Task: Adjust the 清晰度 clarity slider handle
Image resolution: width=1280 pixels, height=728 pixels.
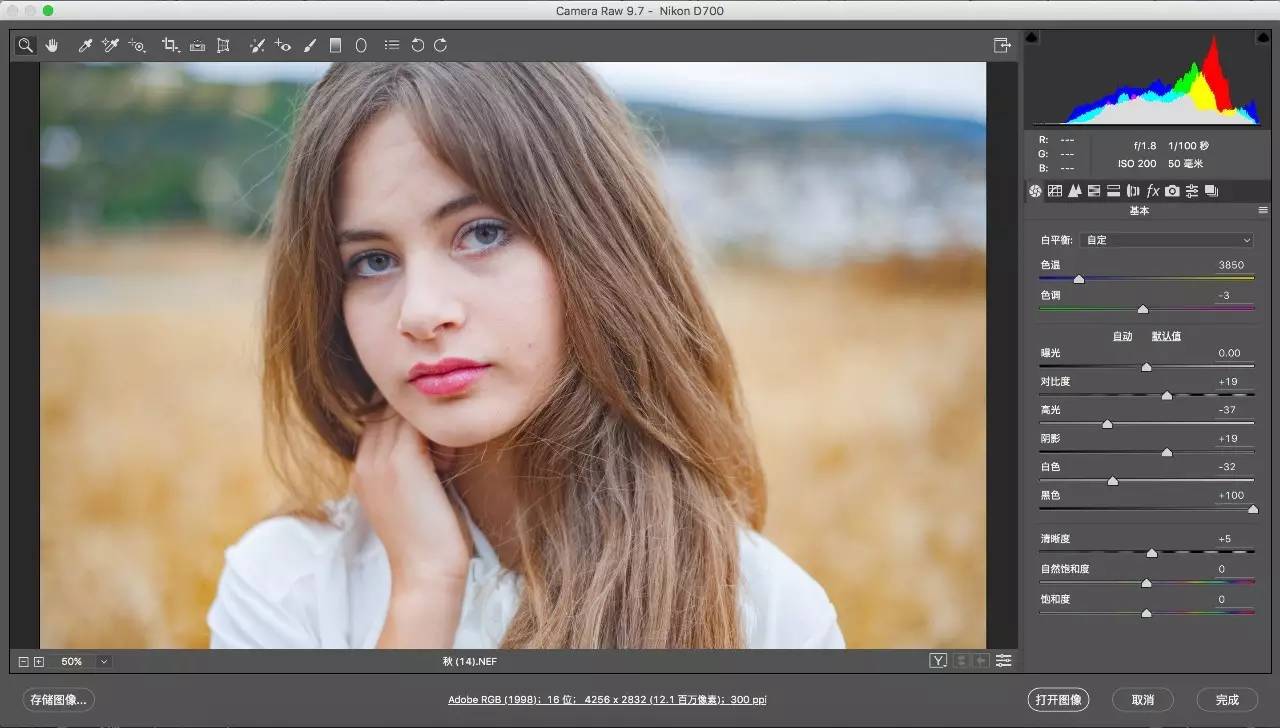Action: click(x=1152, y=553)
